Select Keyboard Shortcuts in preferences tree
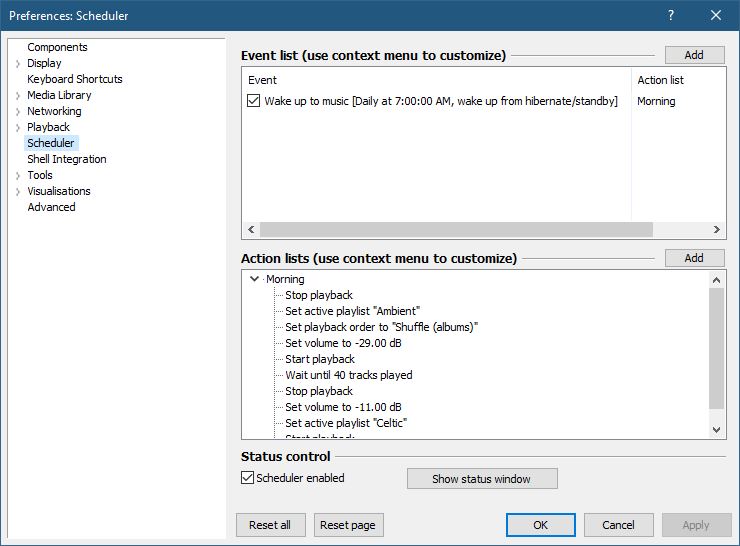Screen dimensions: 740x546 [x=75, y=79]
